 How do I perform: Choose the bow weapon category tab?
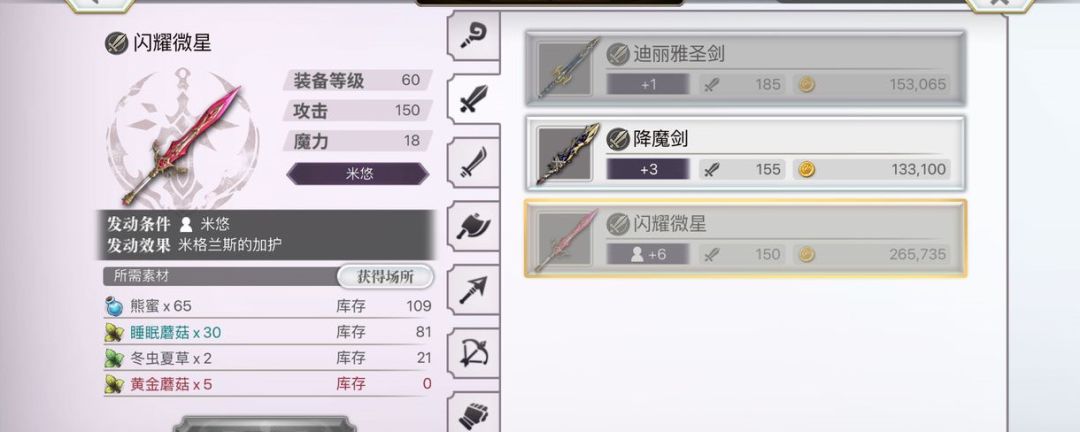474,353
